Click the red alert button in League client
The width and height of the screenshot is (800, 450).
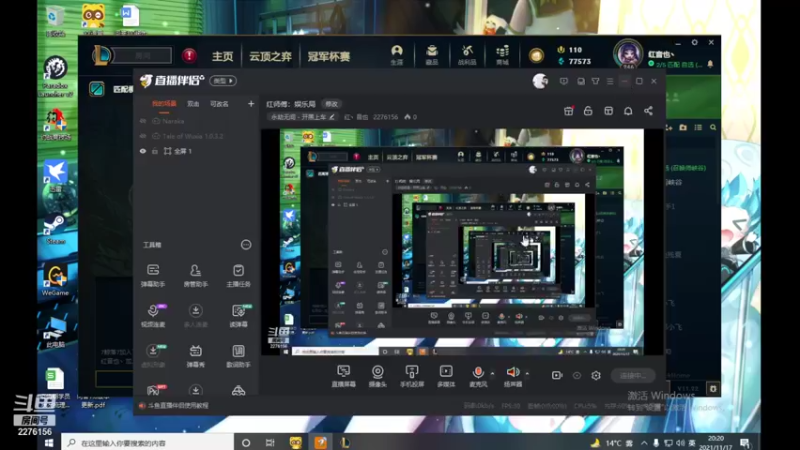click(x=189, y=55)
